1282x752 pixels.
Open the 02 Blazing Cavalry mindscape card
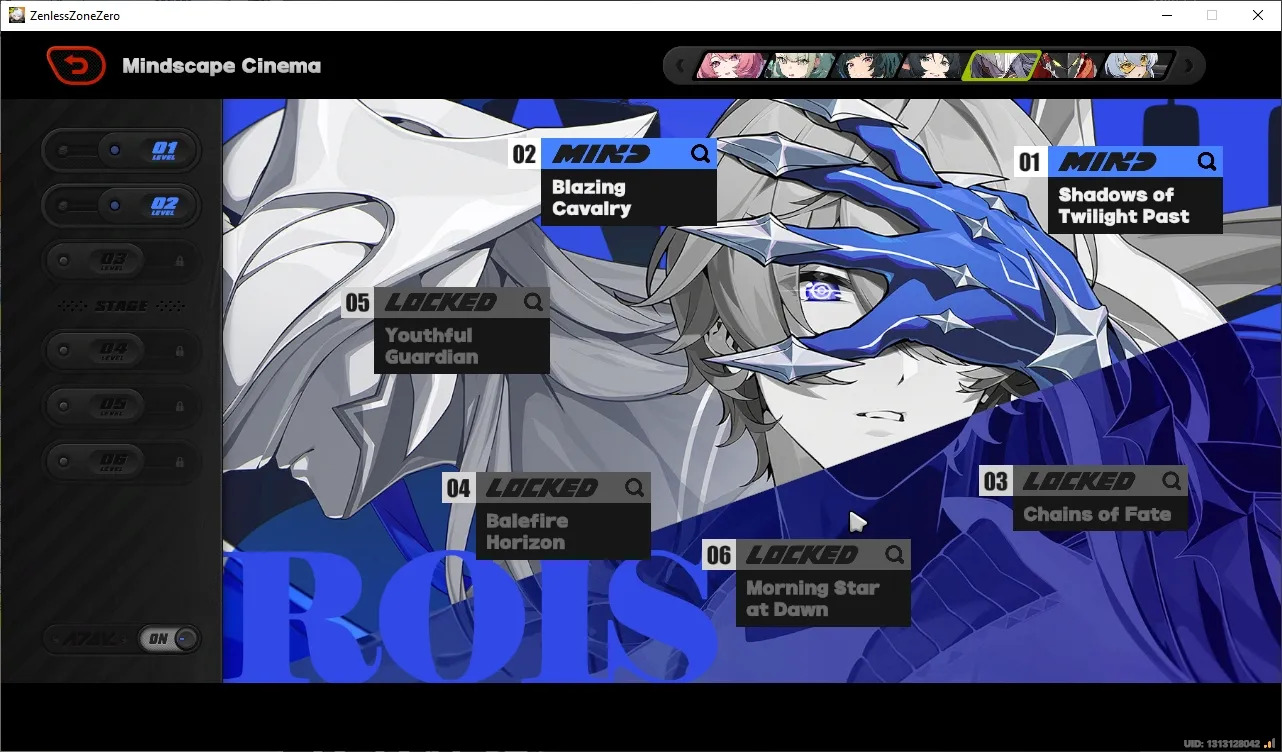[612, 182]
